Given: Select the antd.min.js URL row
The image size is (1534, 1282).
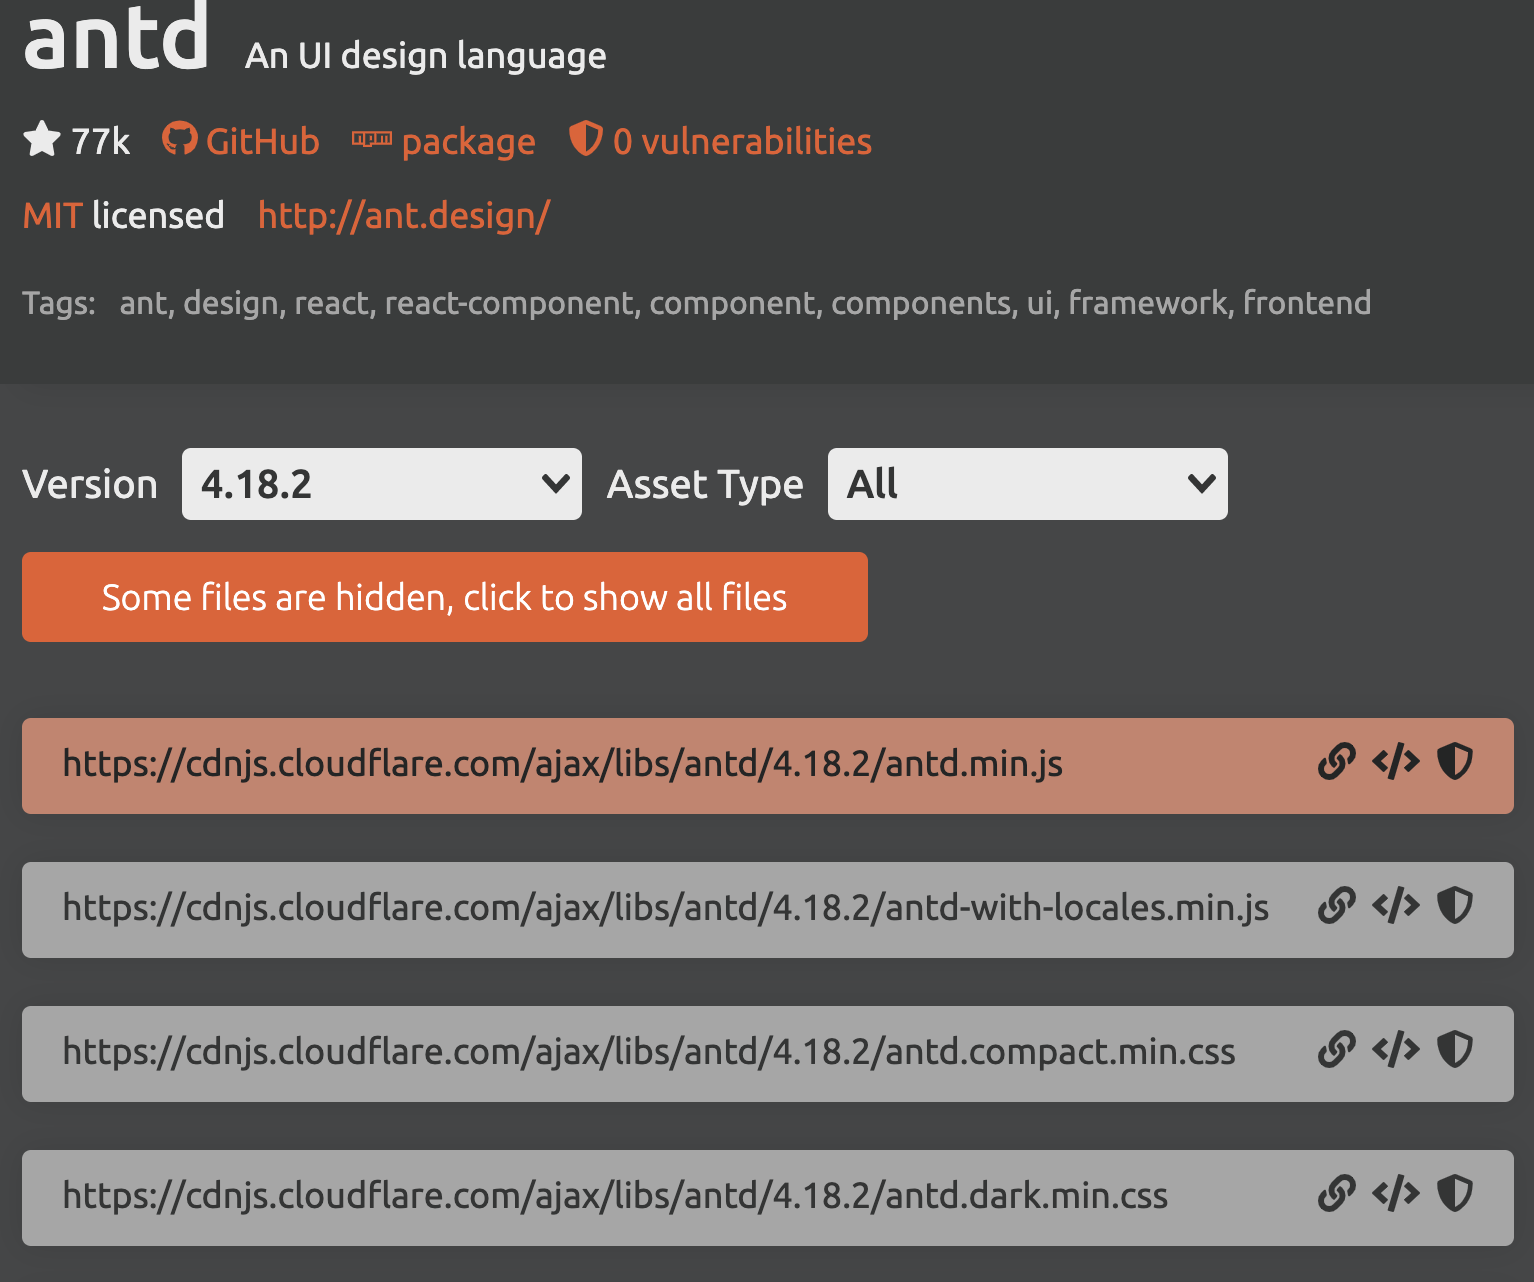Looking at the screenshot, I should [x=768, y=766].
